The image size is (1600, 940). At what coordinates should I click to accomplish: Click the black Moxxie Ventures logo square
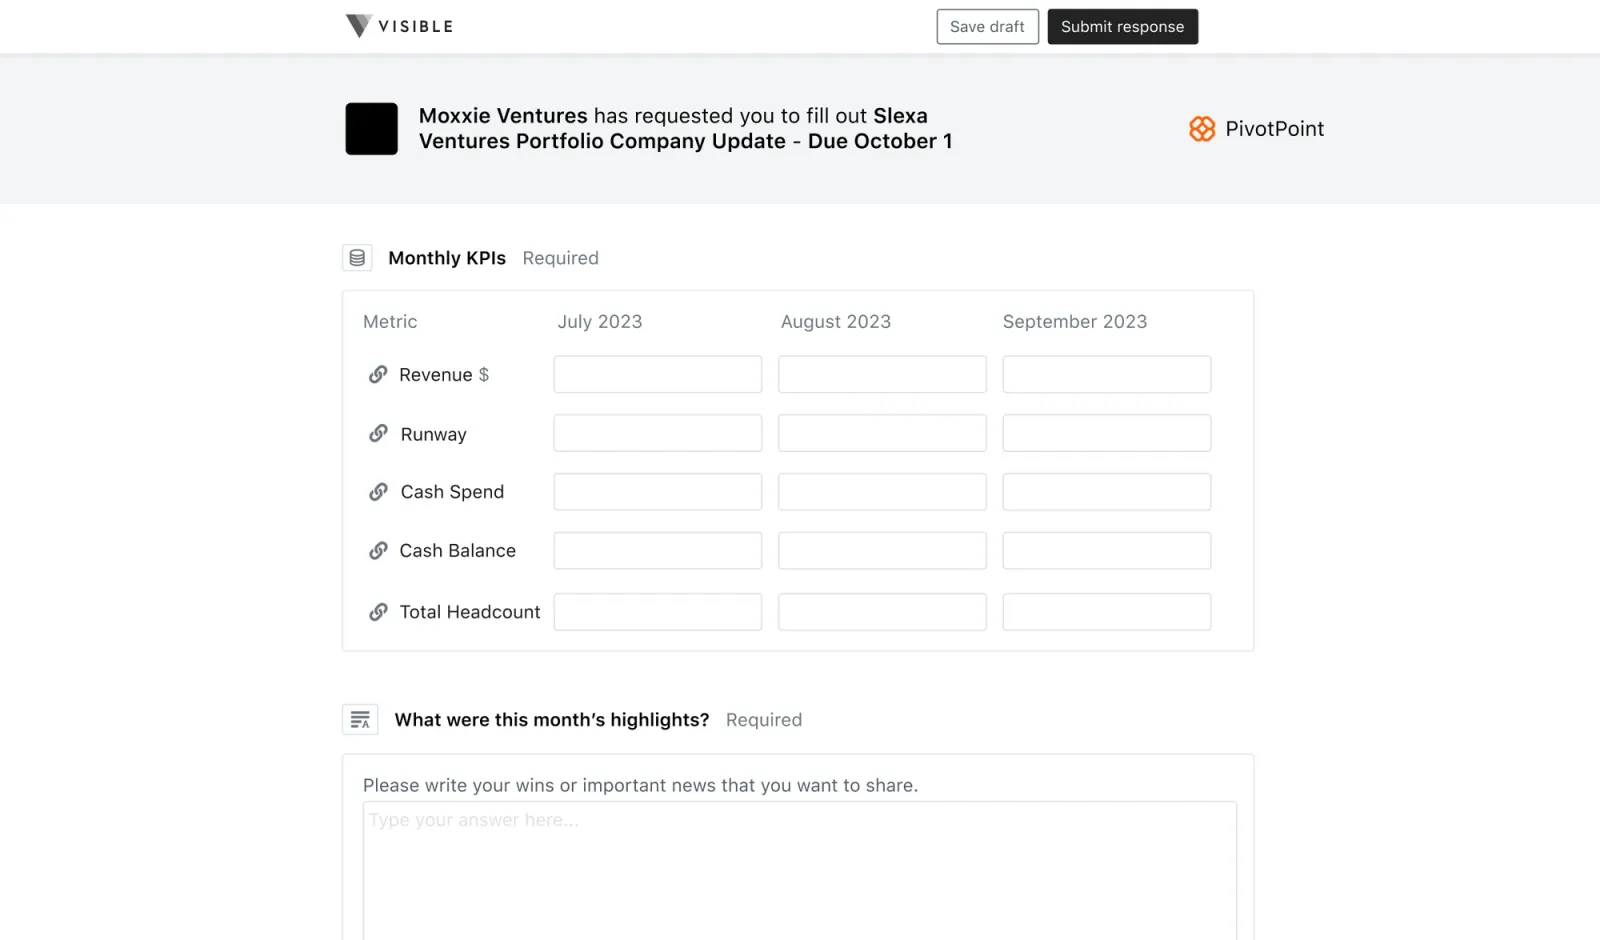click(x=371, y=129)
